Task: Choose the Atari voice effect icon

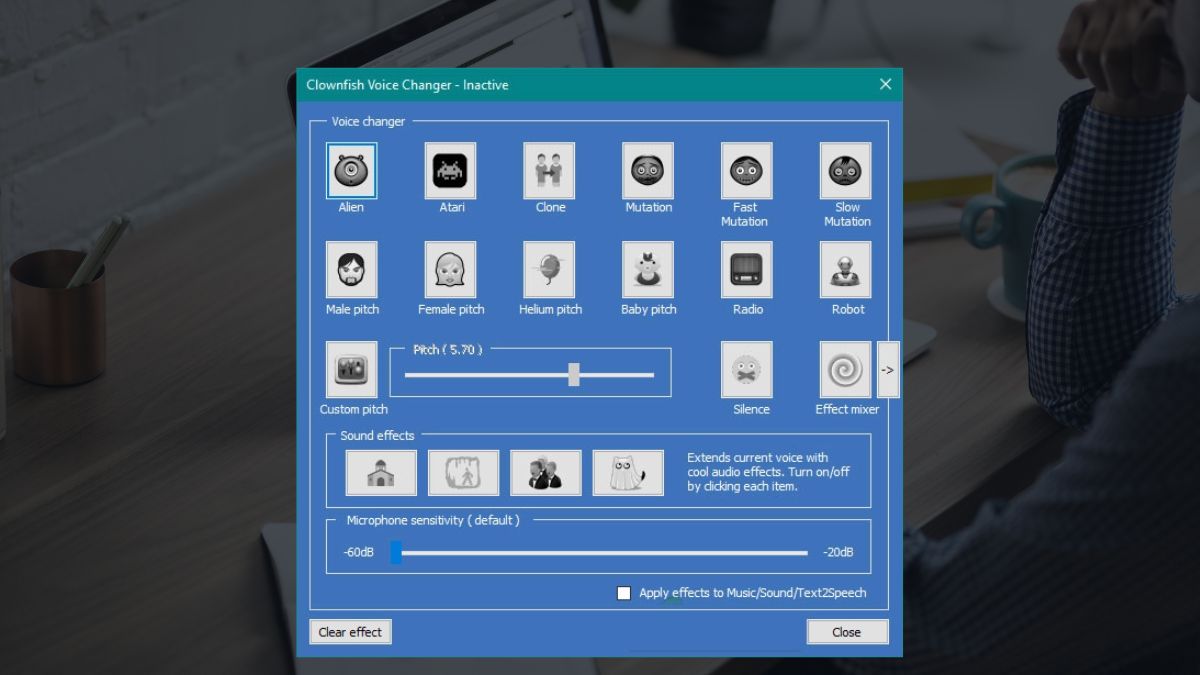Action: [450, 170]
